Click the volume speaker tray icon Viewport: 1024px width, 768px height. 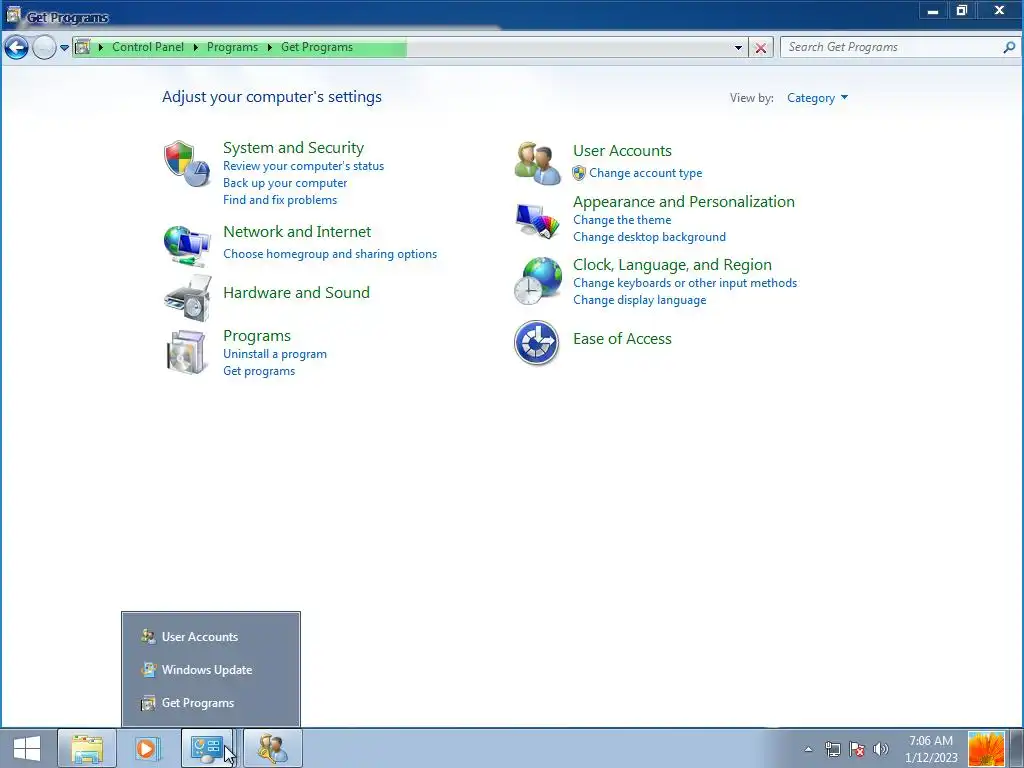coord(881,749)
